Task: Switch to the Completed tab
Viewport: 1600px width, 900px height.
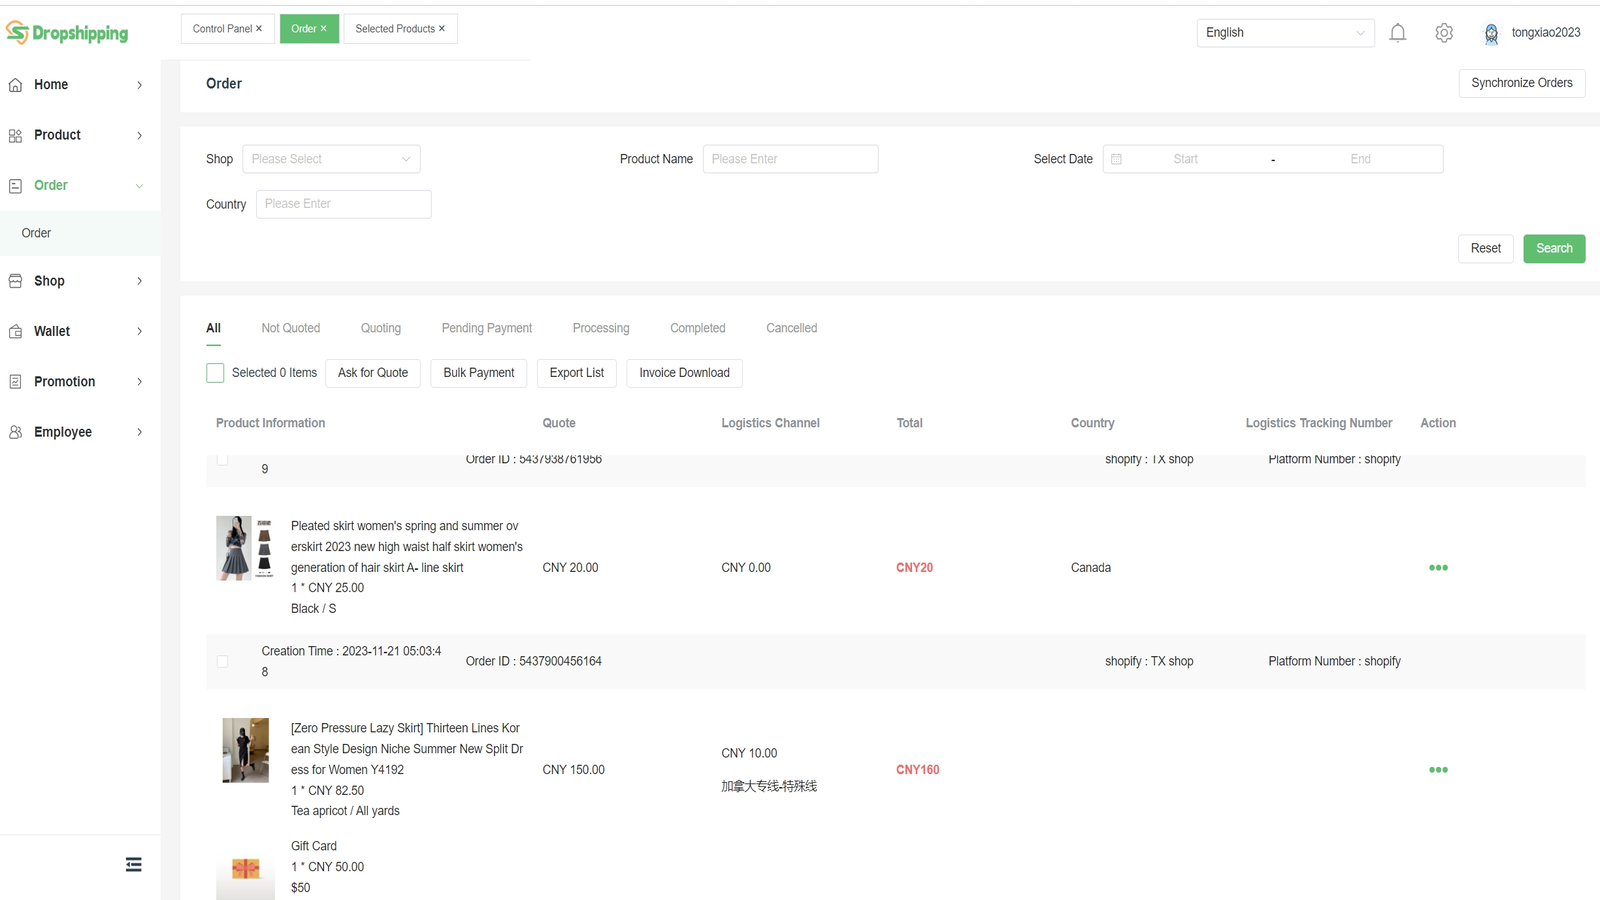Action: click(697, 328)
